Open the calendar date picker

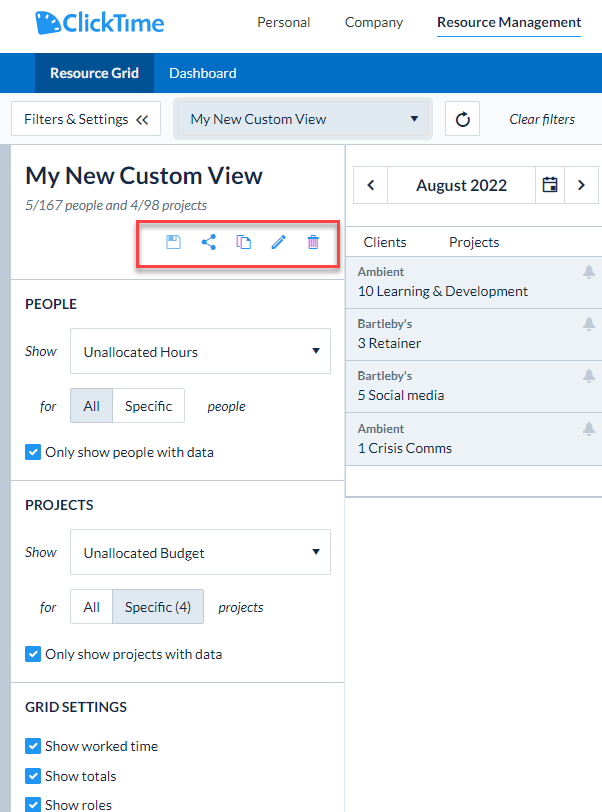tap(550, 185)
